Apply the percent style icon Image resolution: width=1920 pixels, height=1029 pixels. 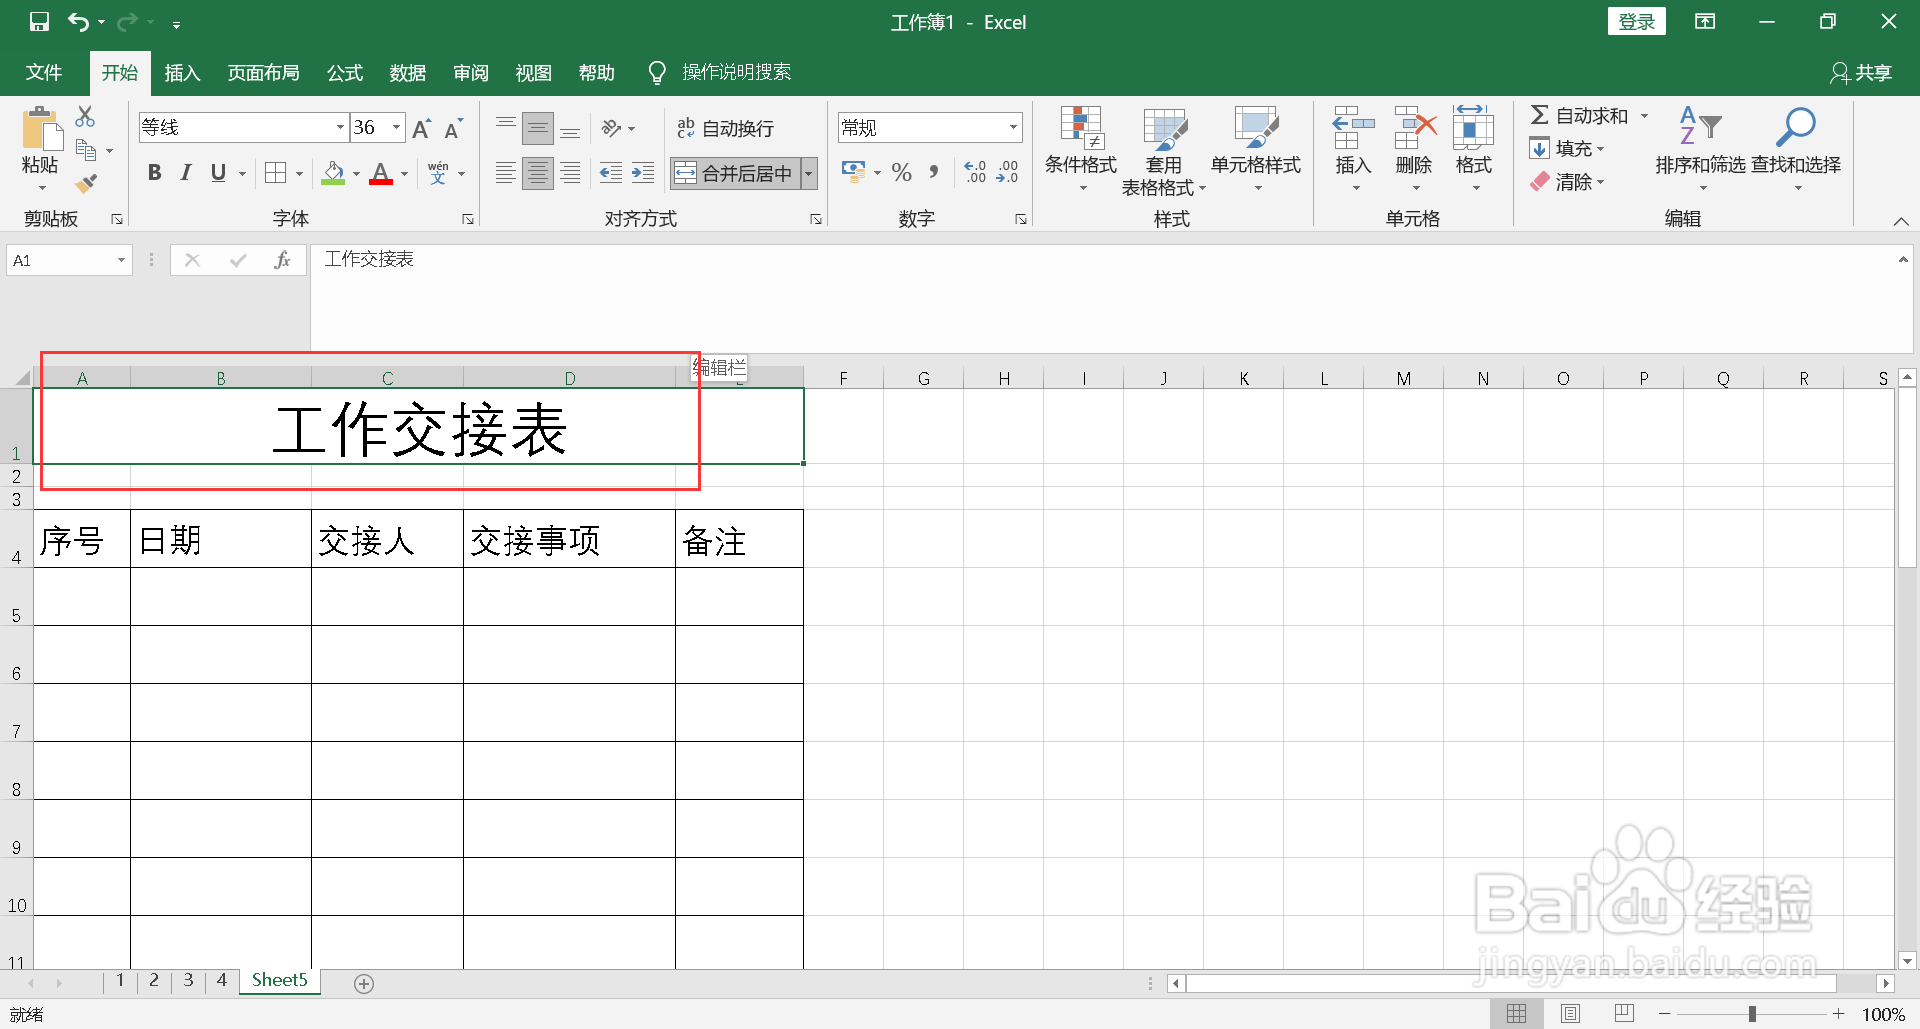click(x=901, y=172)
